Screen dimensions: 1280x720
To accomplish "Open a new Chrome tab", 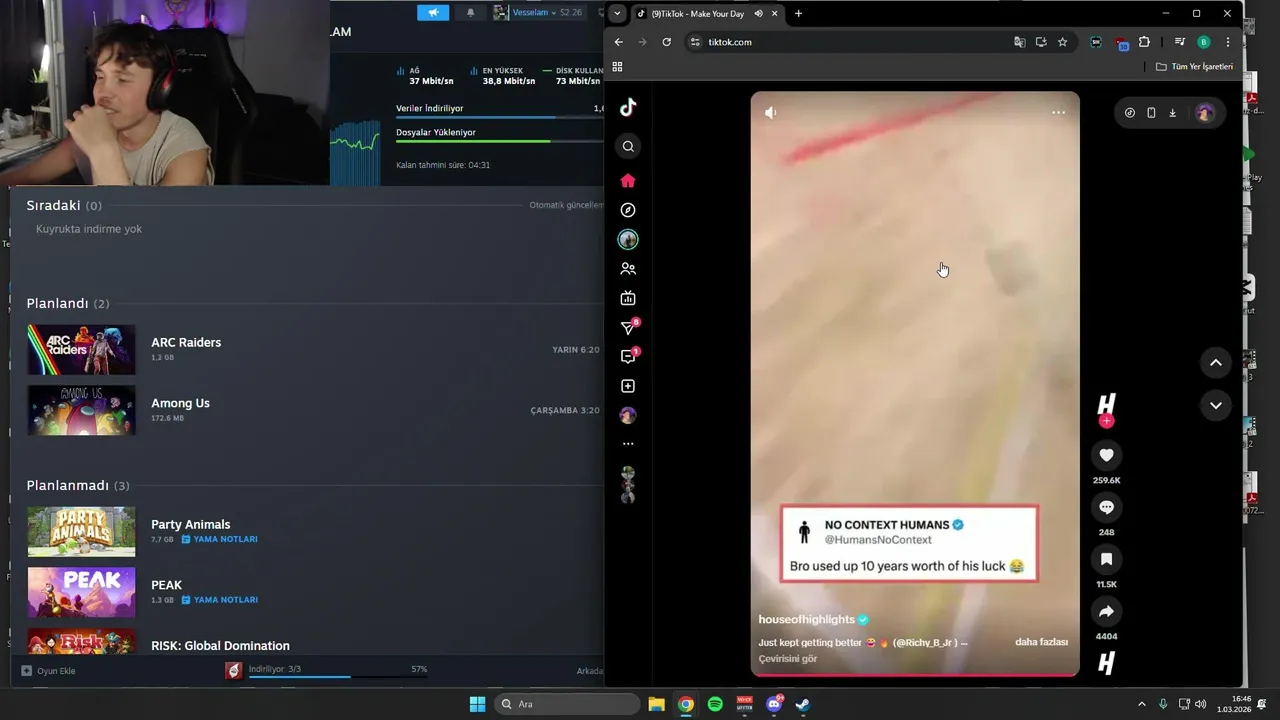I will pos(798,14).
